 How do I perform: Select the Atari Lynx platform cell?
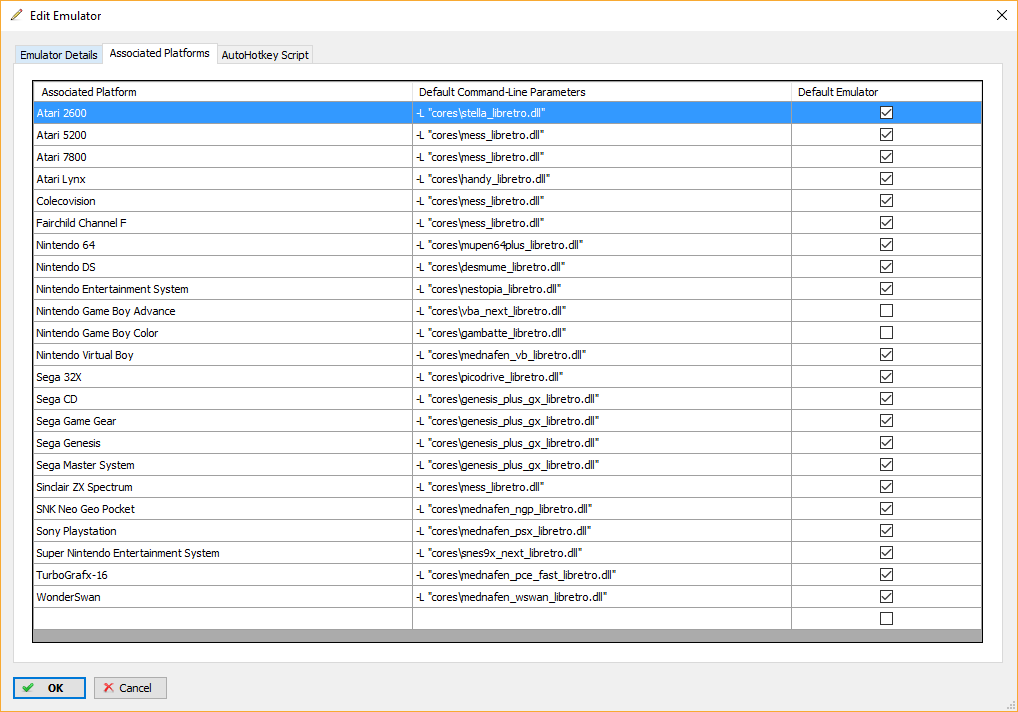223,178
